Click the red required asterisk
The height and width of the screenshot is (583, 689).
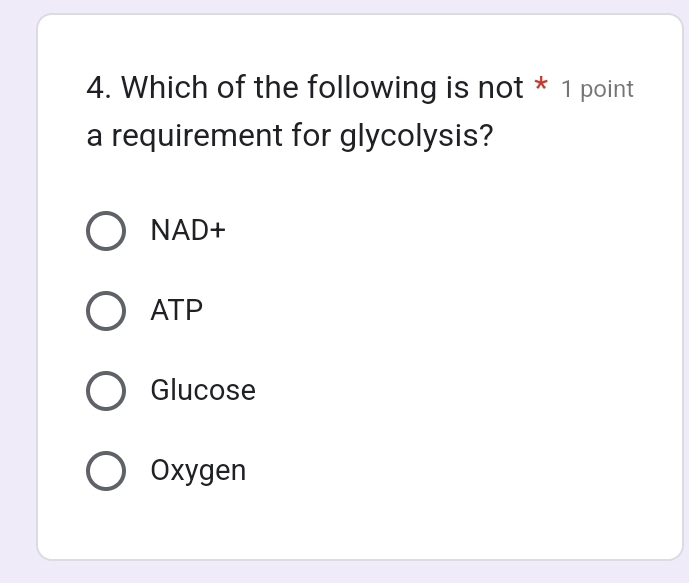click(x=541, y=86)
